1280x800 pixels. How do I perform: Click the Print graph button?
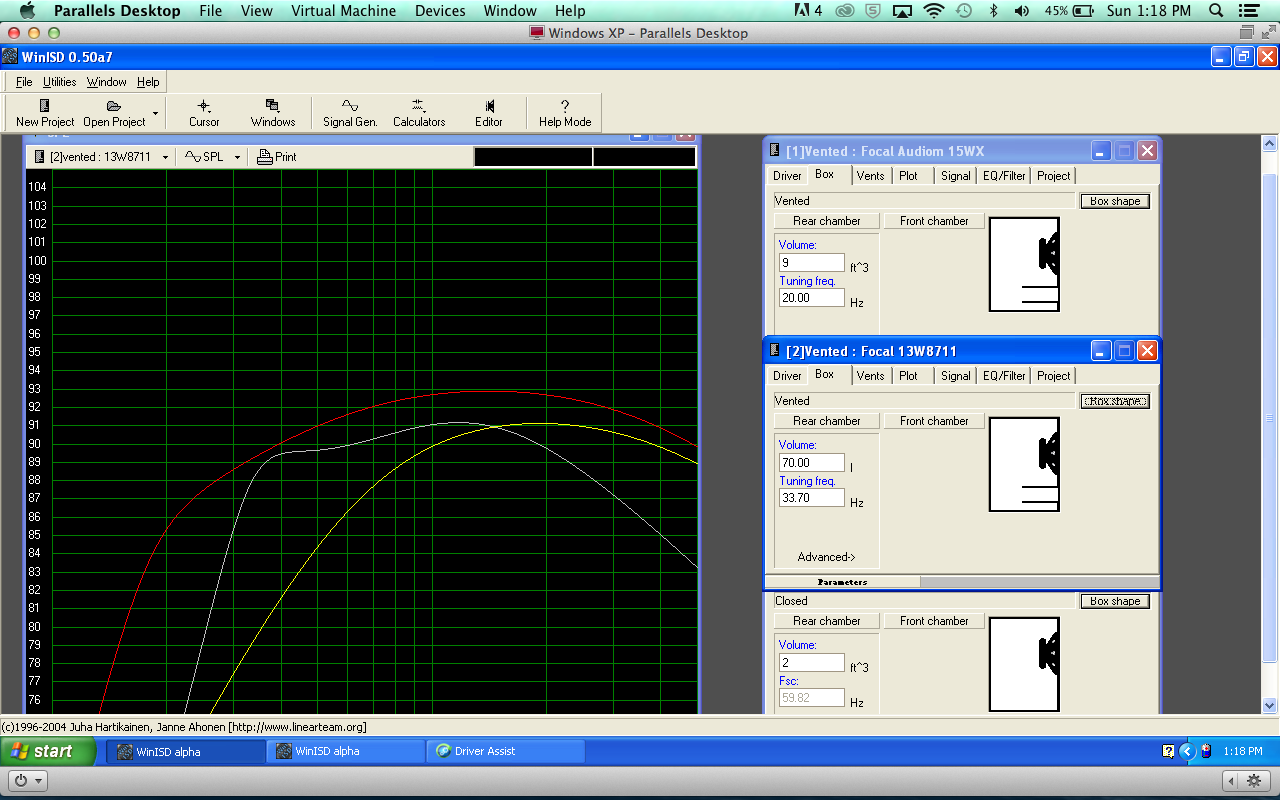277,157
